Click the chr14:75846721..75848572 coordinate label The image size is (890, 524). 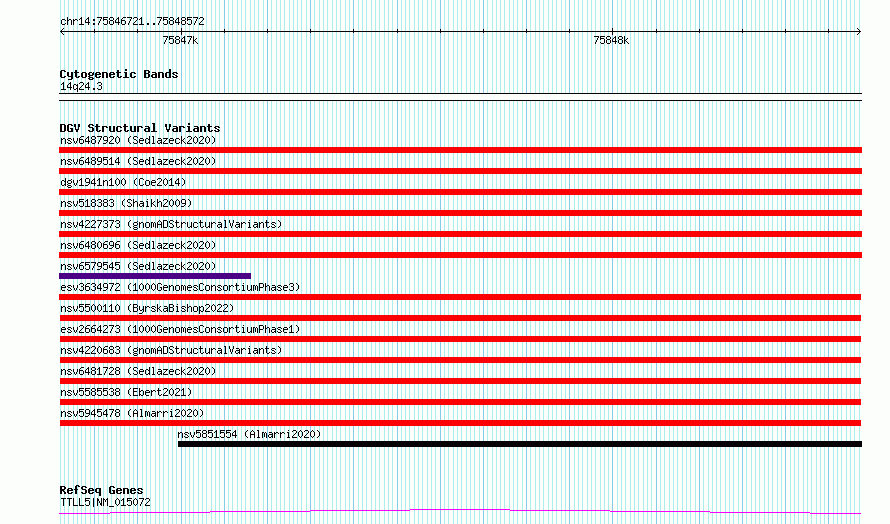tap(132, 22)
